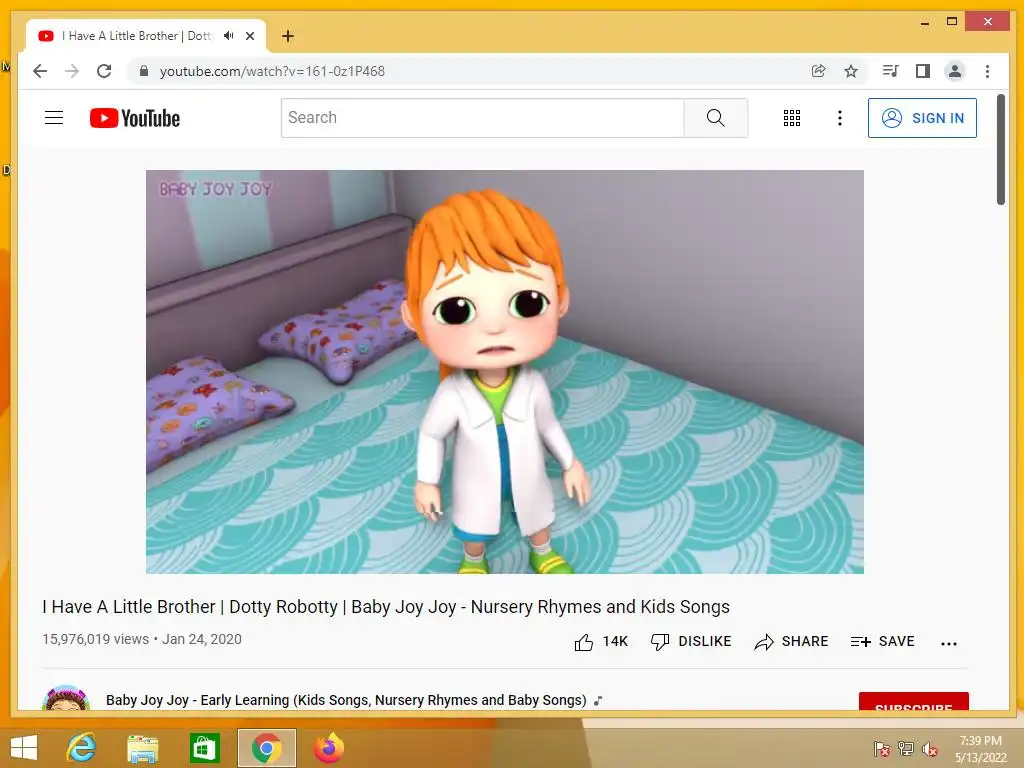Click the 15,976,019 views text
This screenshot has width=1024, height=768.
tap(95, 639)
